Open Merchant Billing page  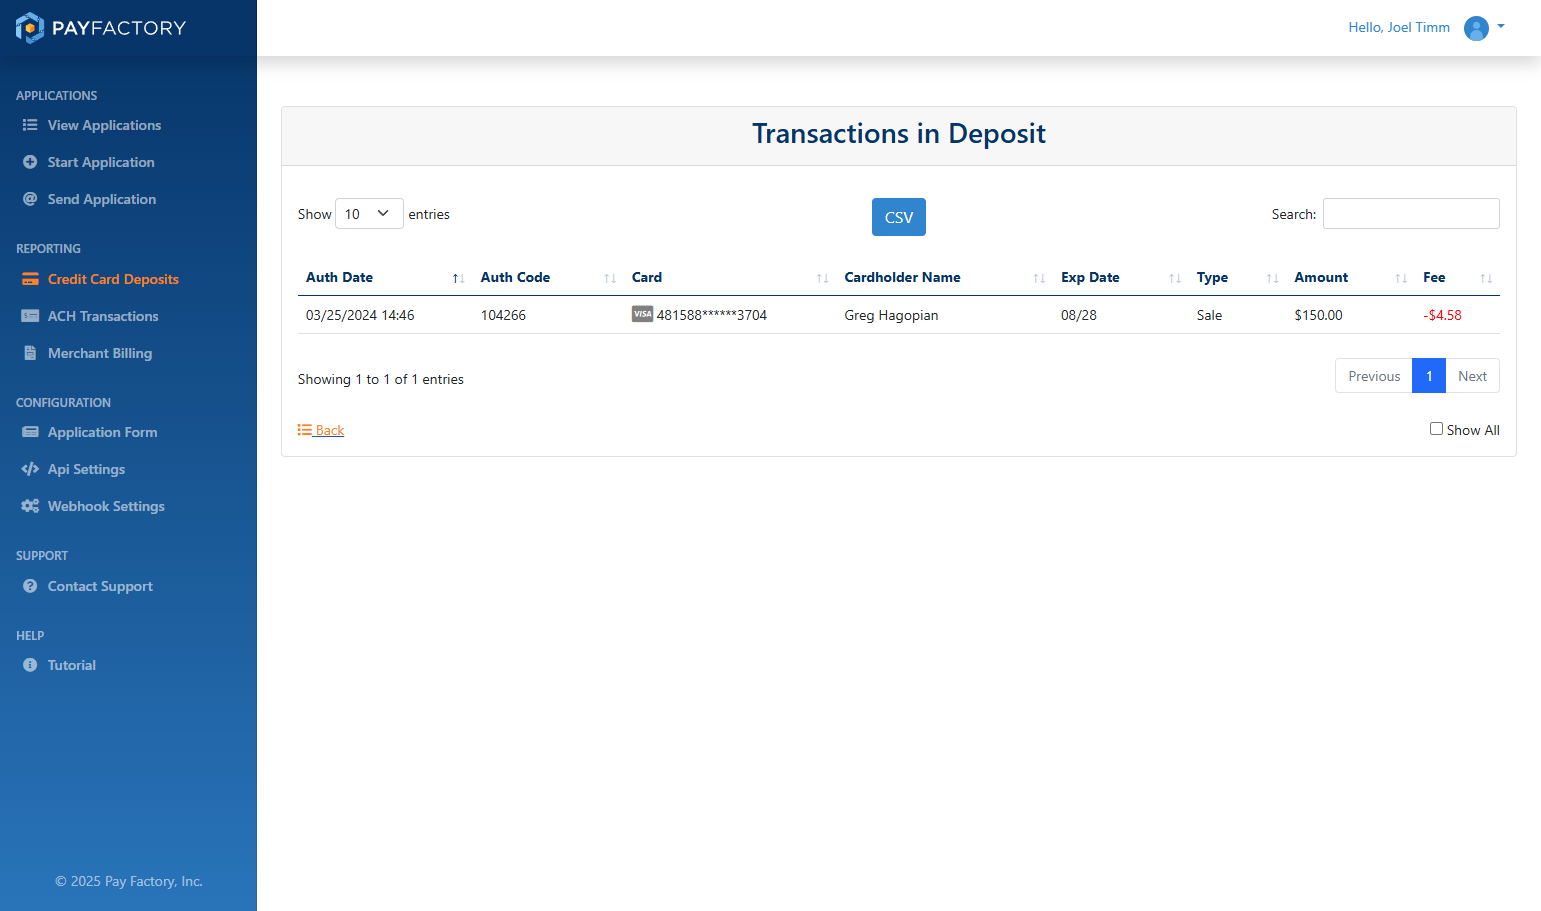click(x=100, y=353)
